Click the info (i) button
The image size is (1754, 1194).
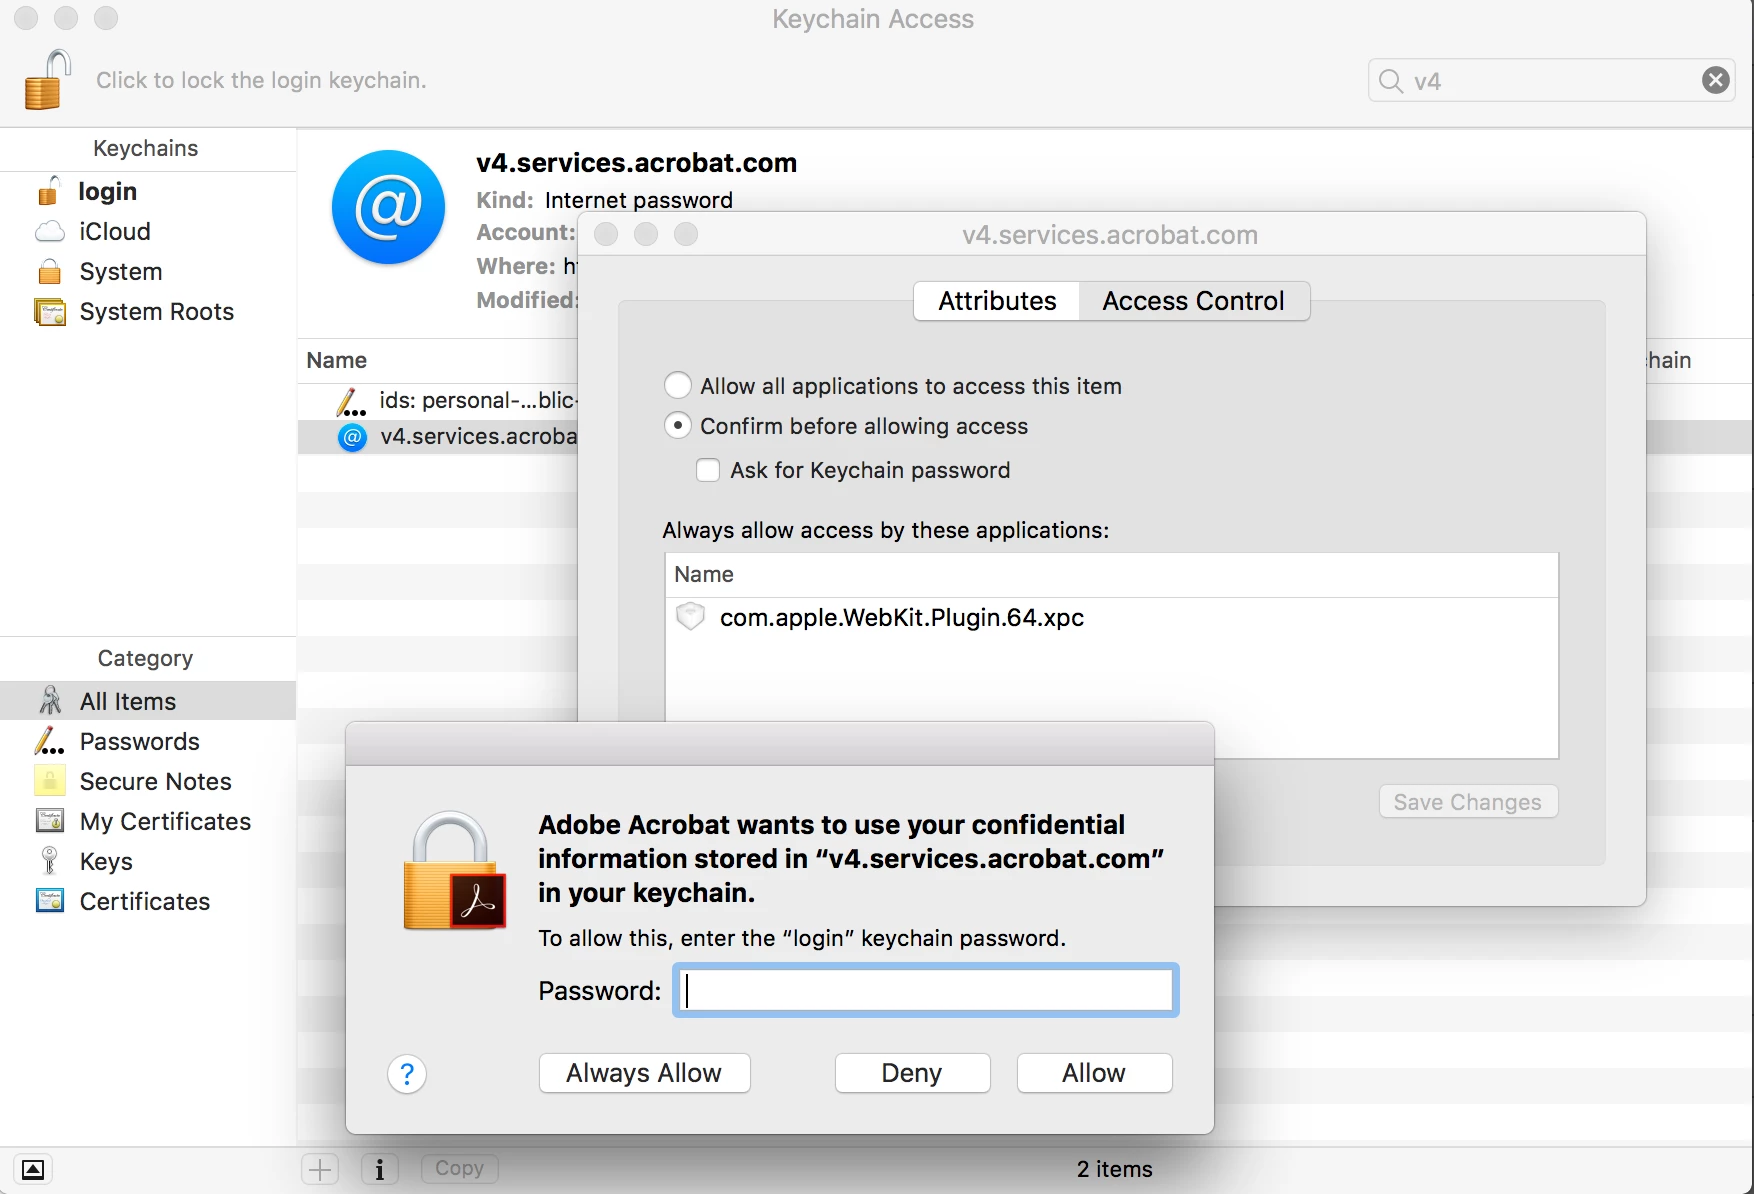(x=379, y=1169)
